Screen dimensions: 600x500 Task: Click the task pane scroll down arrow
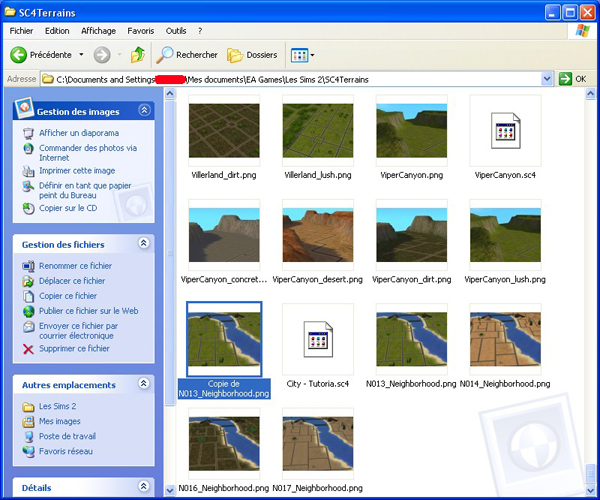[x=170, y=490]
